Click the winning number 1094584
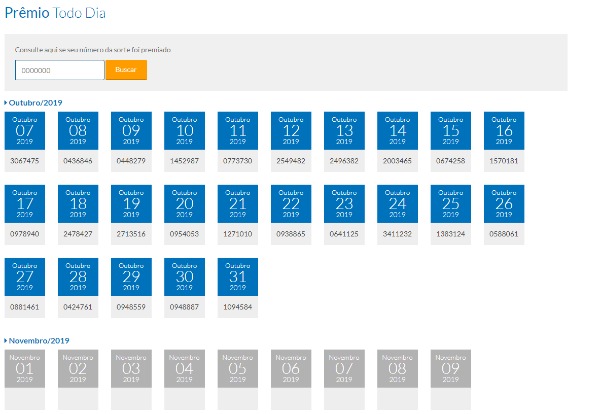The height and width of the screenshot is (414, 600). (238, 306)
